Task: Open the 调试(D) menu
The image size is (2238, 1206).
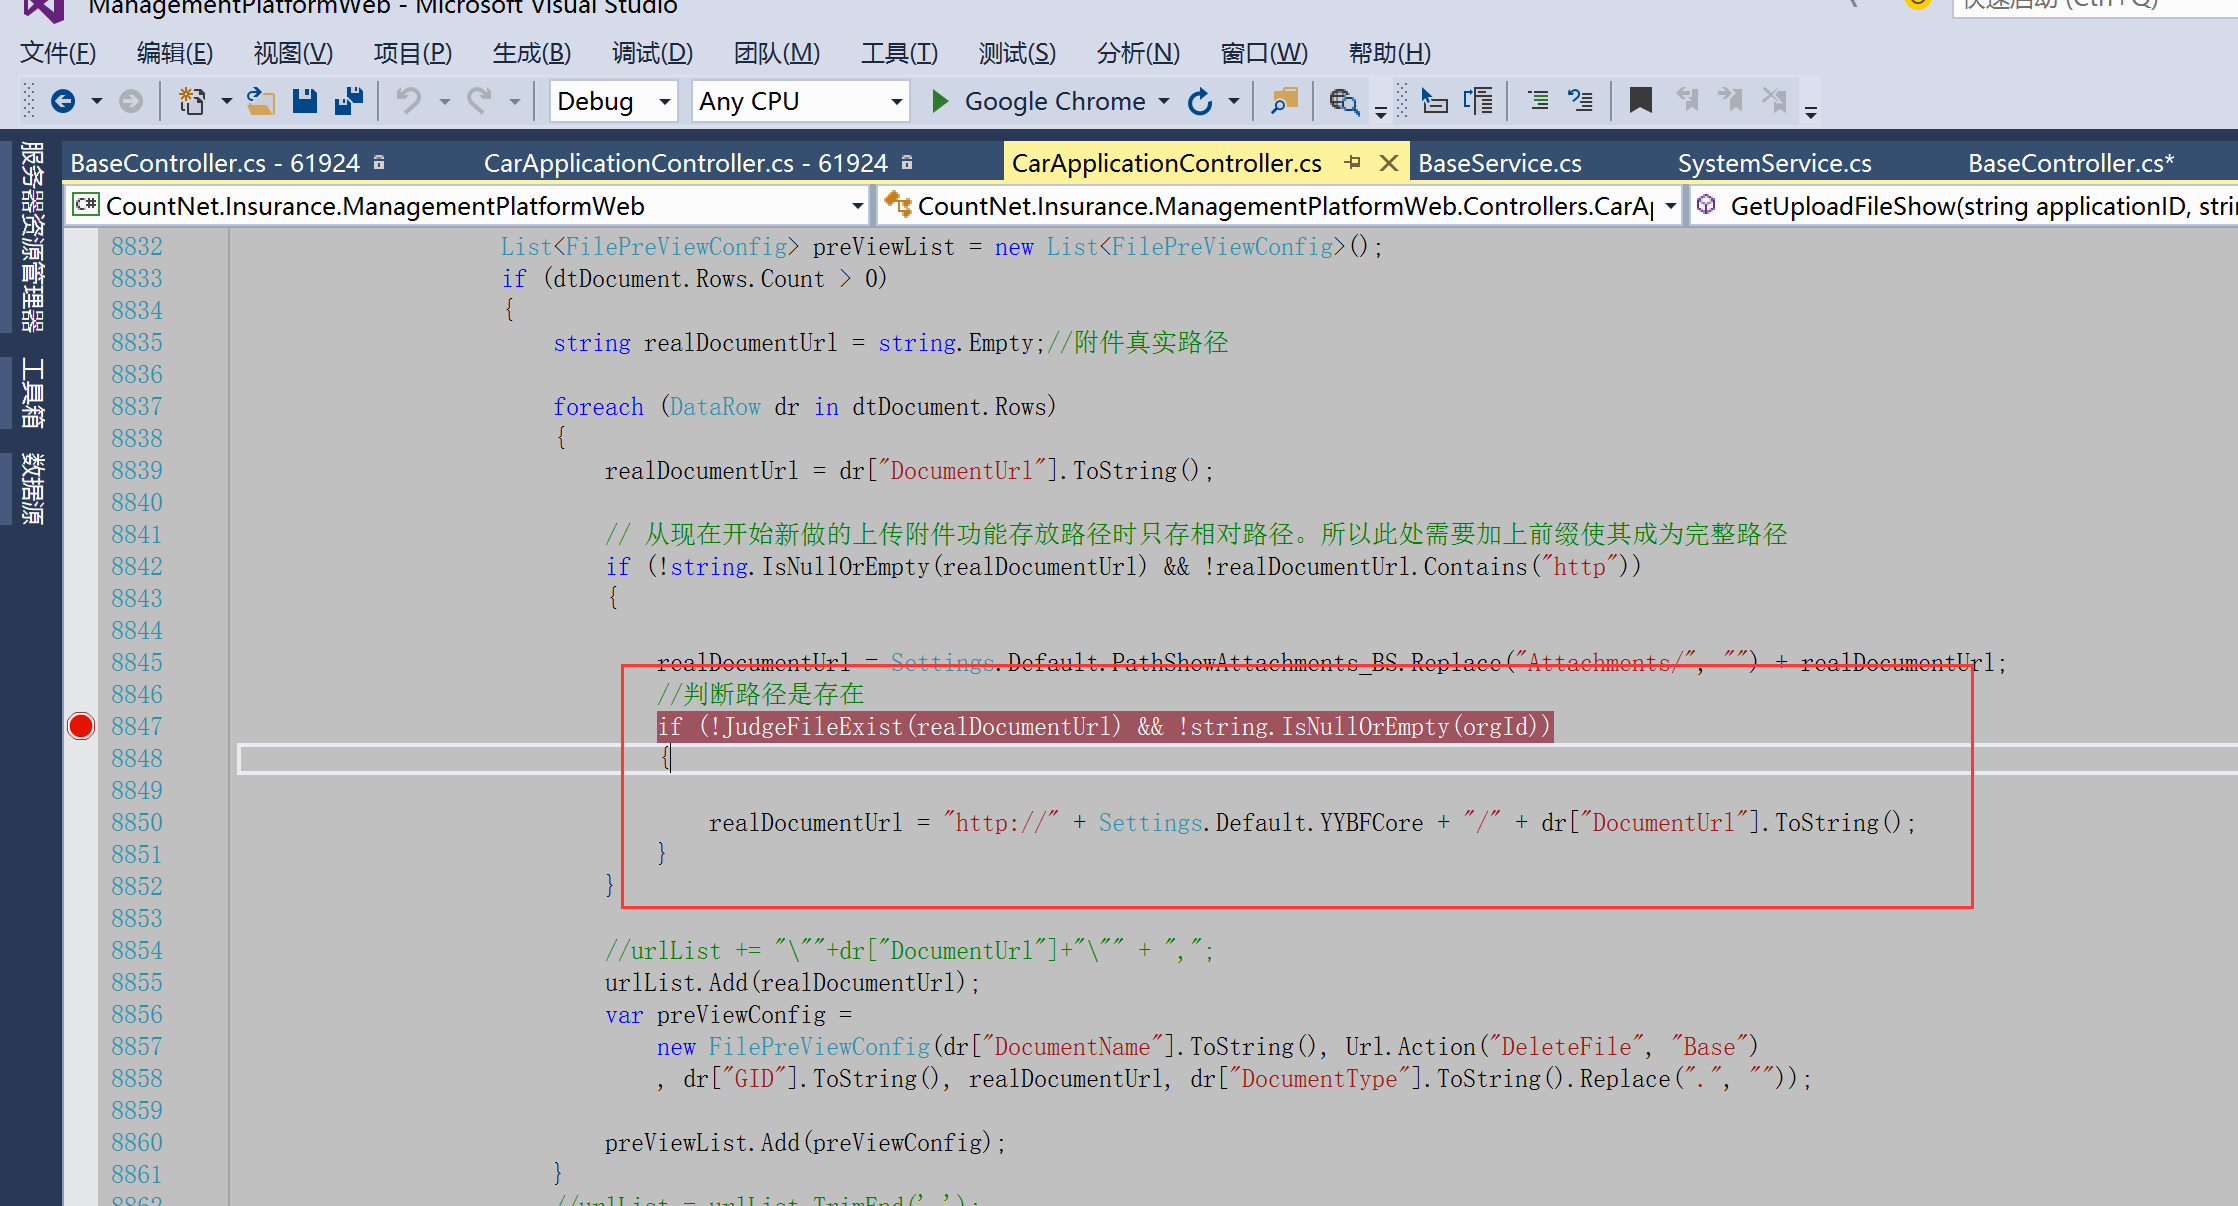Action: click(652, 53)
